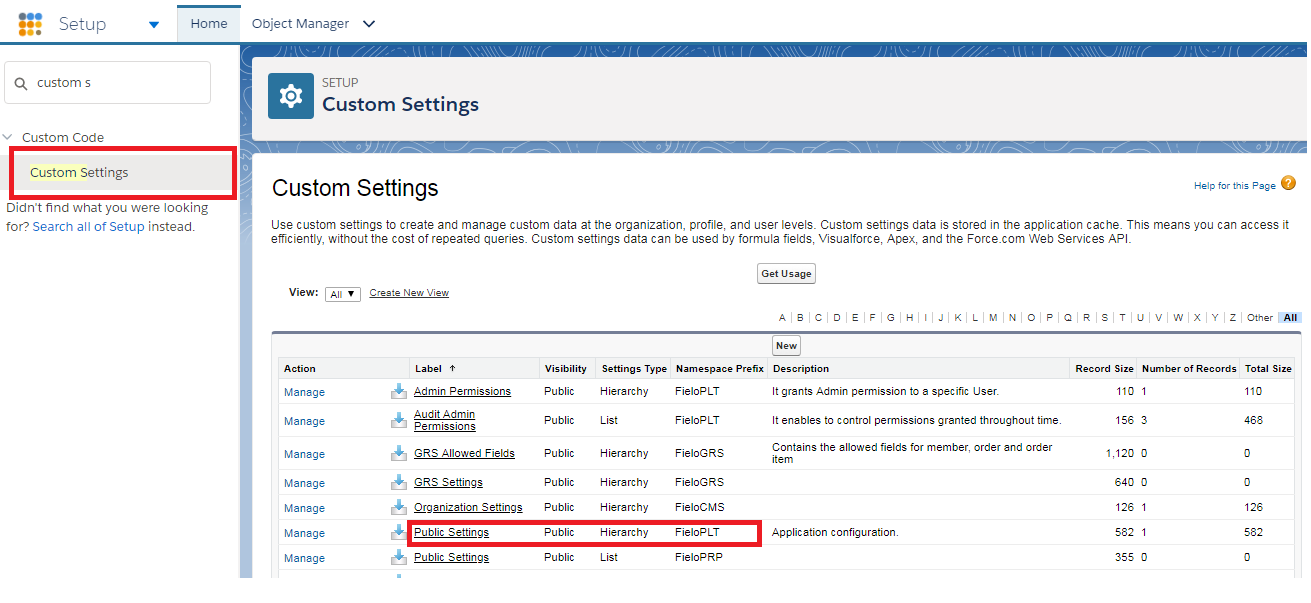Filter list by letter Z
The width and height of the screenshot is (1311, 603).
(x=1233, y=318)
